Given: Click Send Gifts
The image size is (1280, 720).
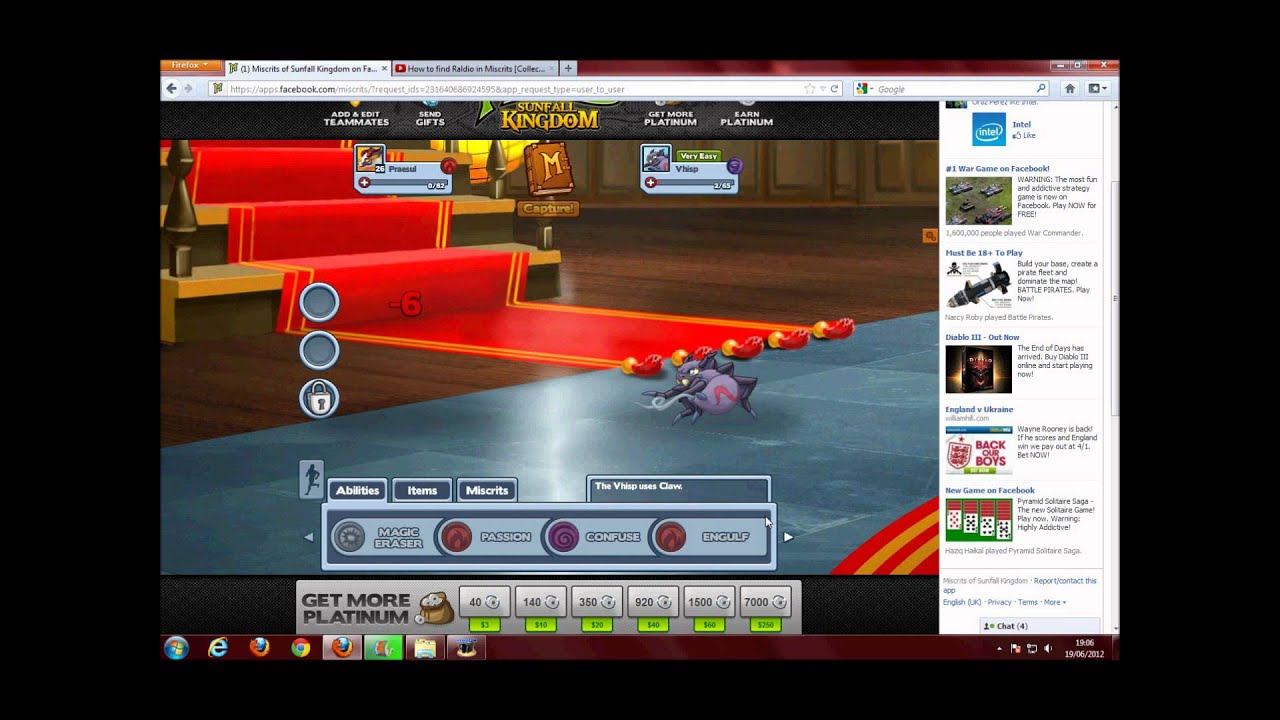Looking at the screenshot, I should pyautogui.click(x=430, y=117).
